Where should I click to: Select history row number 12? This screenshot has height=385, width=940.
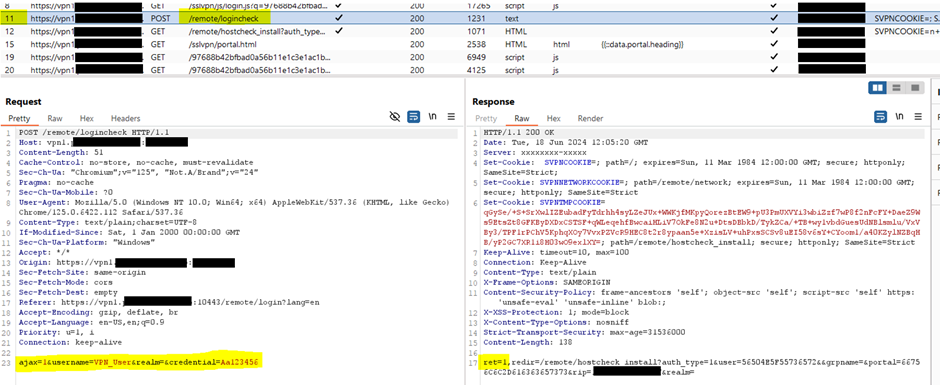tap(470, 30)
